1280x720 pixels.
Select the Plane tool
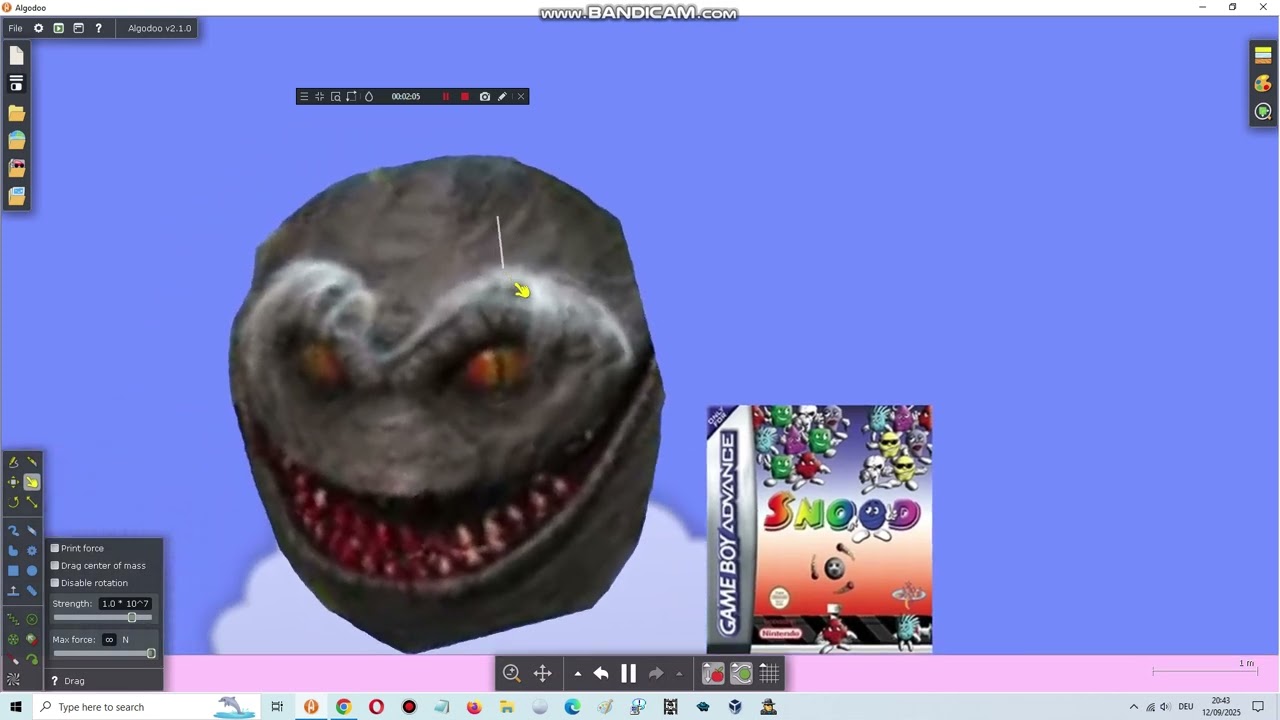[13, 590]
